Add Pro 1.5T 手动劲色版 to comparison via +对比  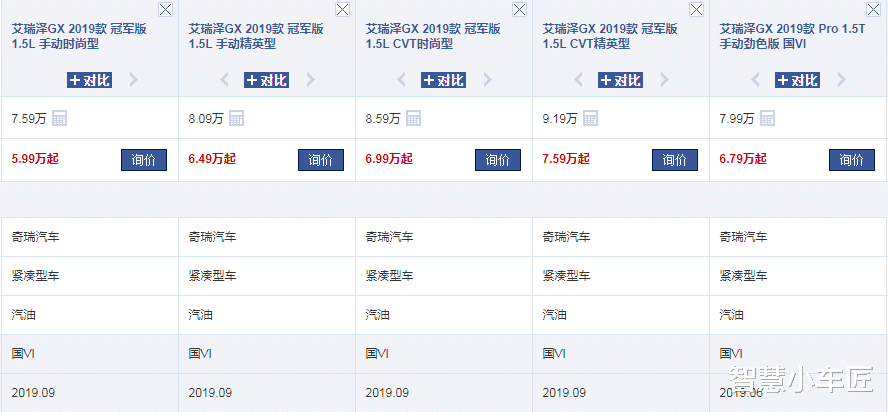pyautogui.click(x=797, y=80)
